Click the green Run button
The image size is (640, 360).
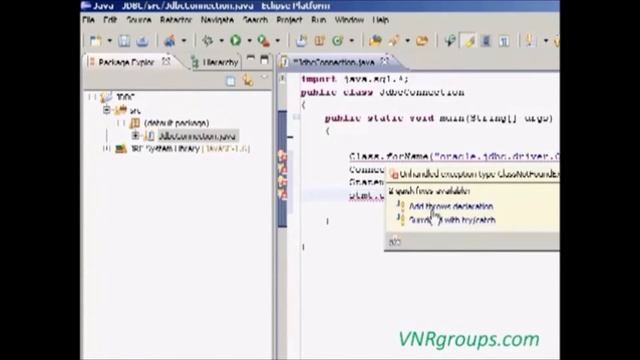236,41
